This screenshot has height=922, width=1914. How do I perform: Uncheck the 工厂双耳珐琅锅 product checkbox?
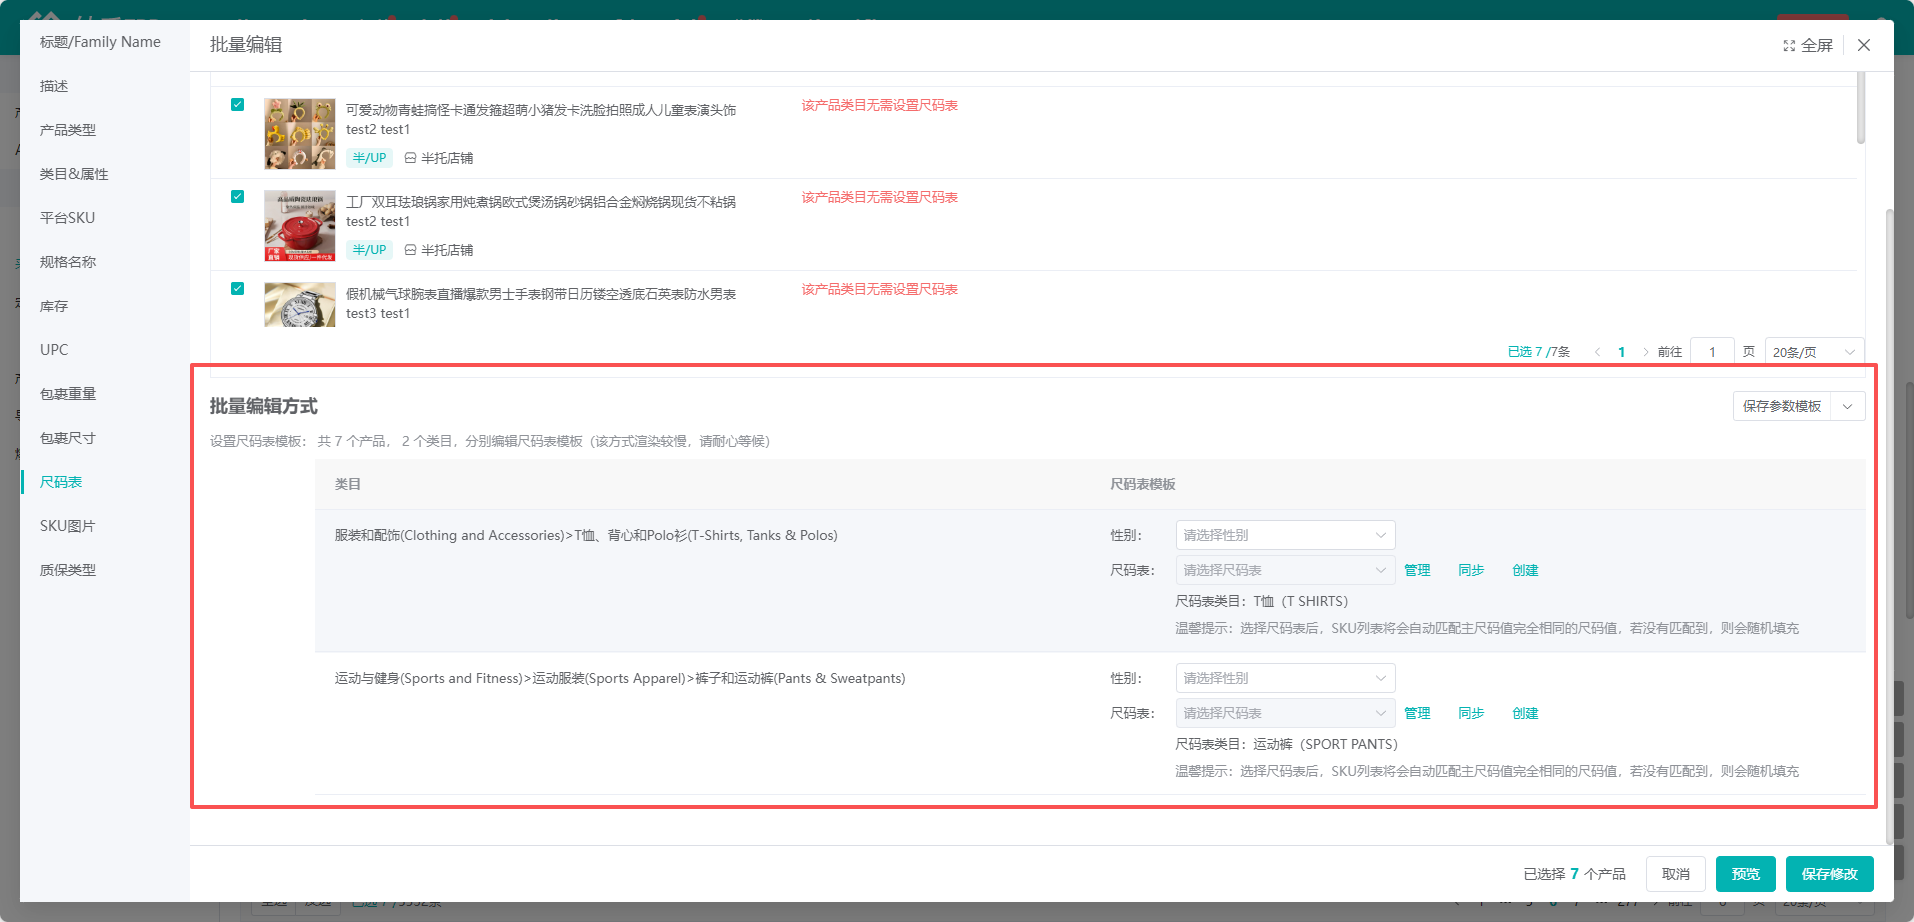(237, 197)
